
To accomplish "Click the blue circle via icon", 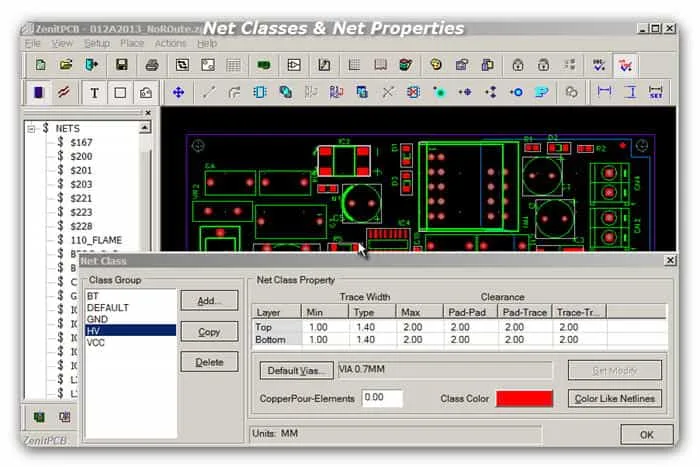I will point(517,92).
